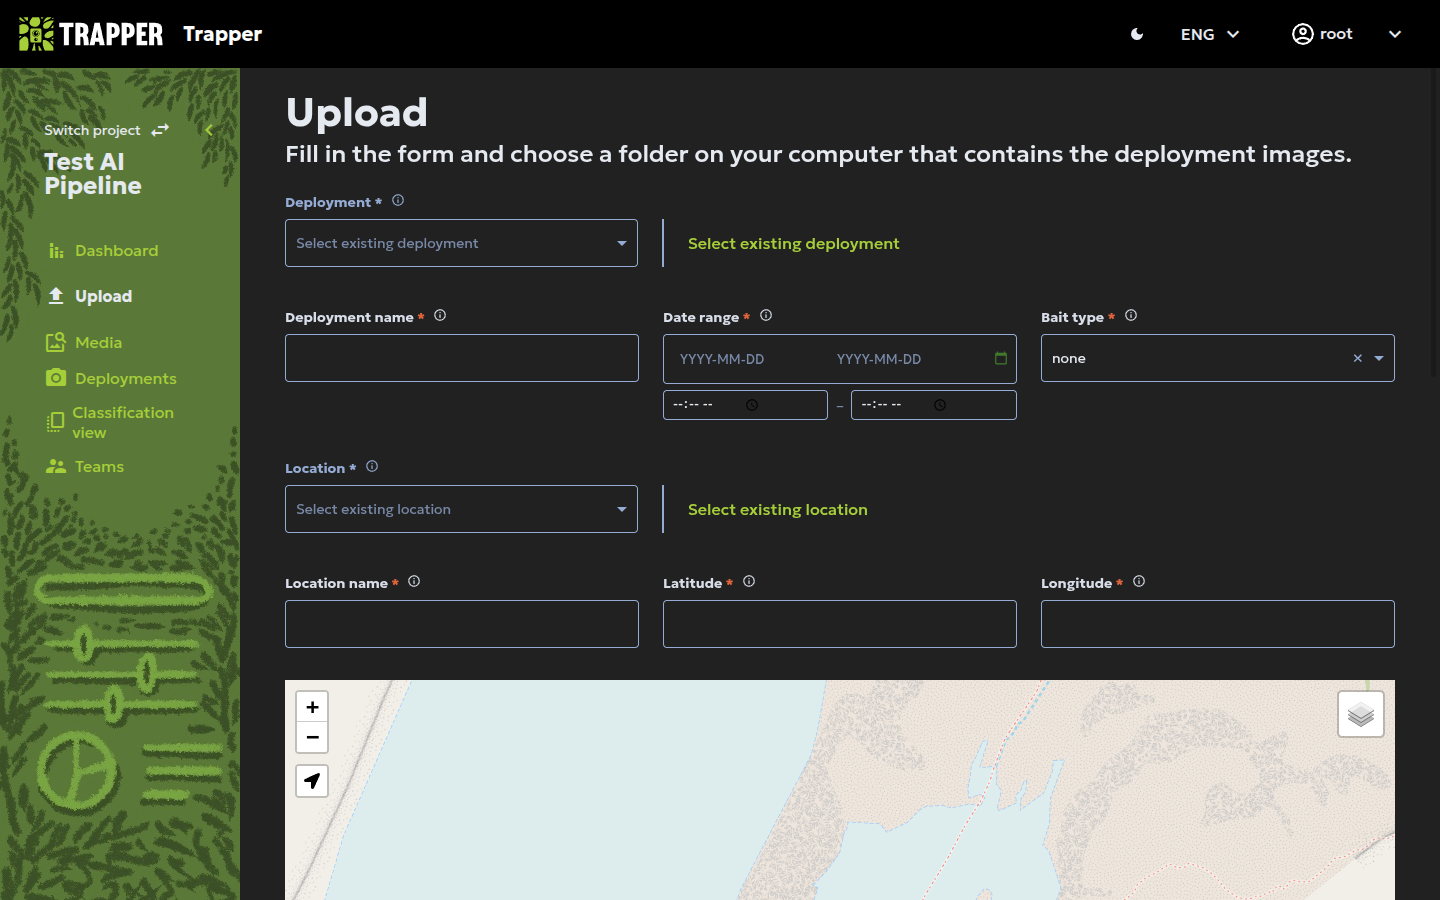This screenshot has width=1440, height=900.
Task: Open Deployments in the sidebar
Action: 111,378
